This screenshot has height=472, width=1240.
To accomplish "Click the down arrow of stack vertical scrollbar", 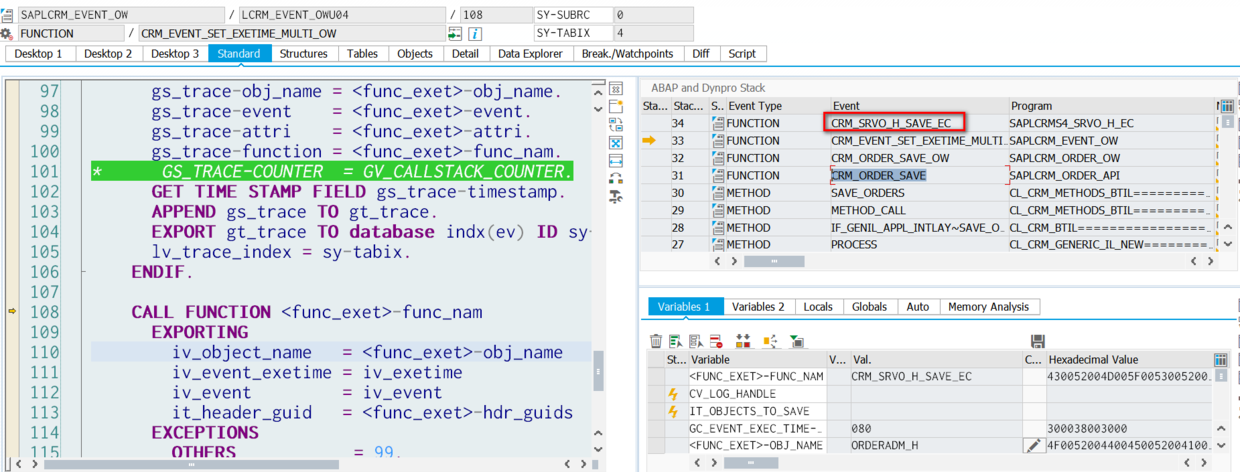I will coord(1226,245).
